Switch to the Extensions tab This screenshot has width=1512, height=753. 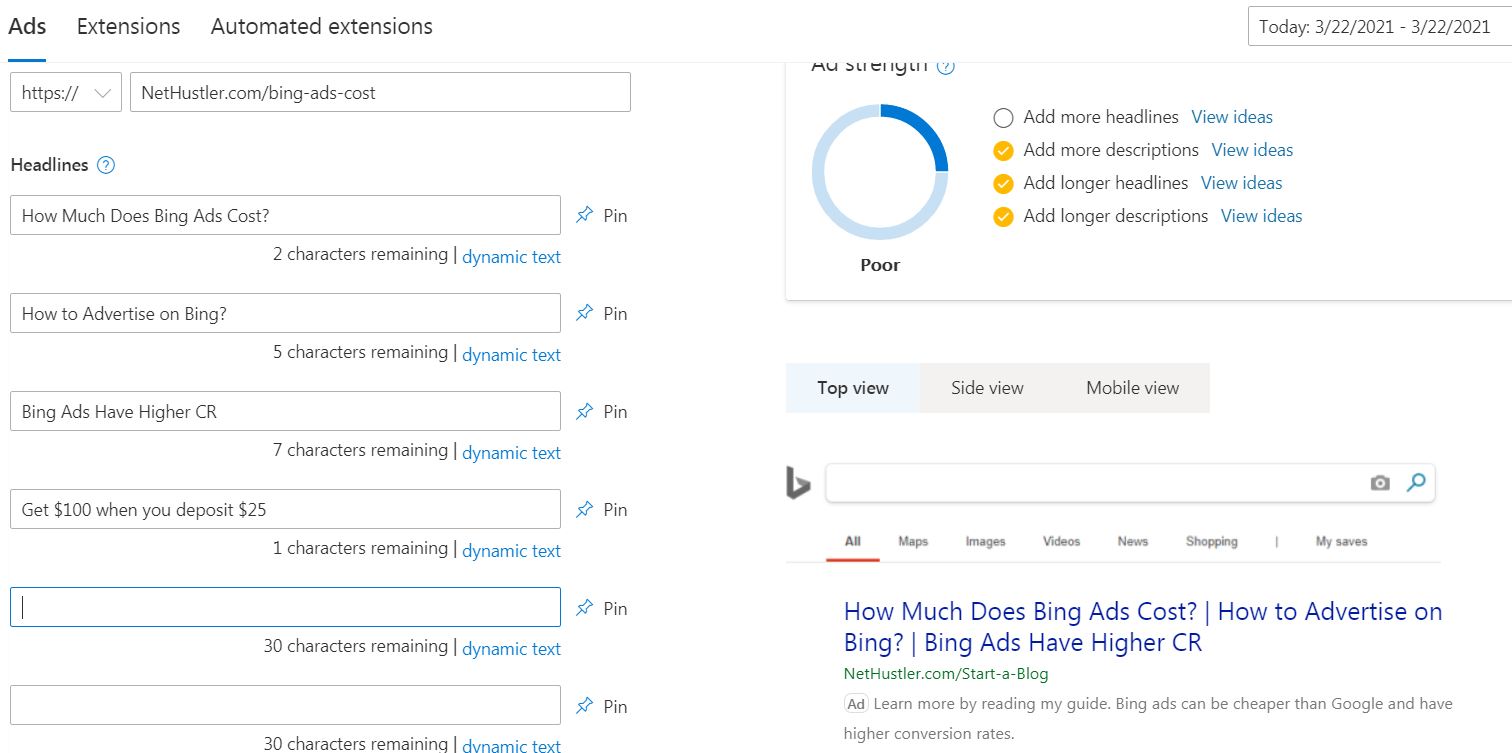coord(128,26)
